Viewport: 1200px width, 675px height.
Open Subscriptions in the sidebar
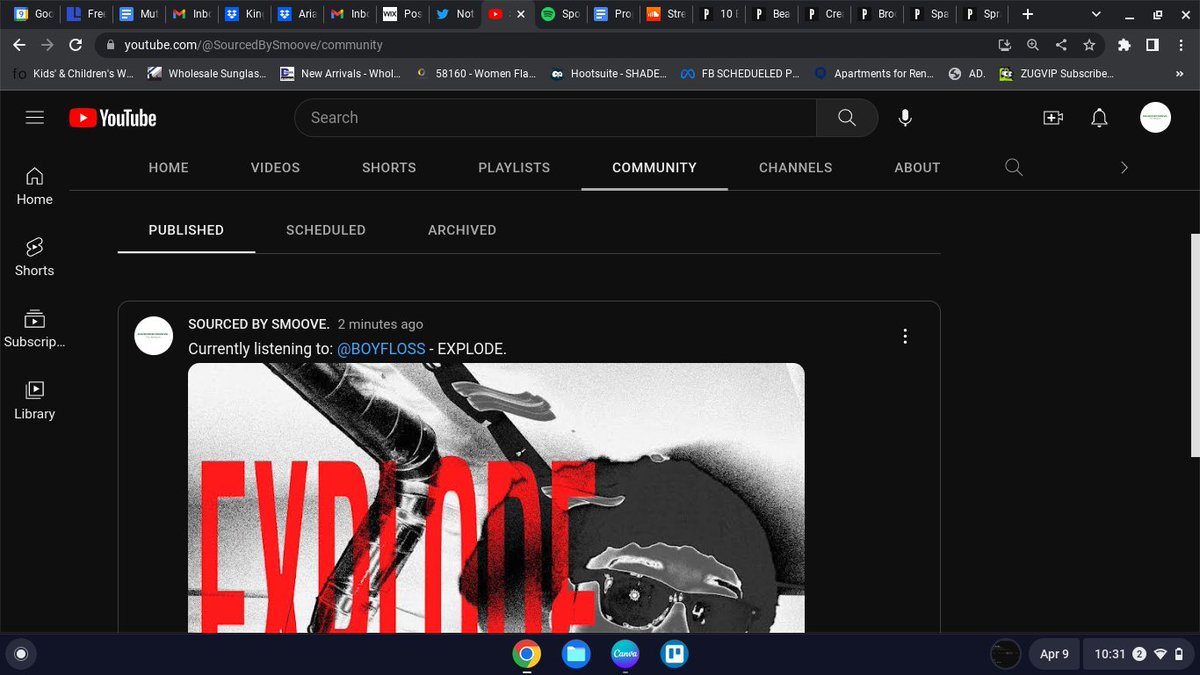pos(34,329)
